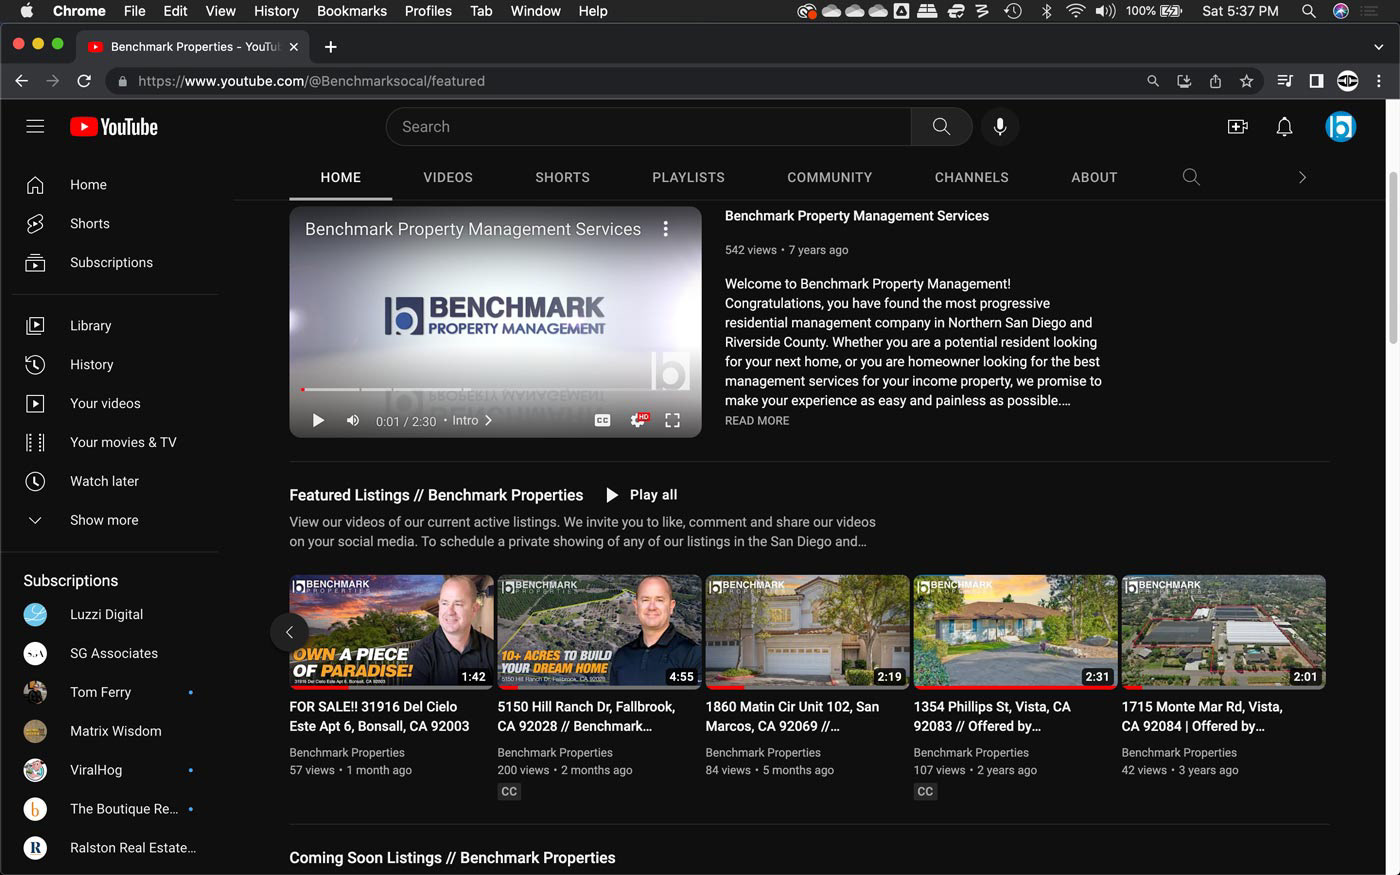Expand the Intro chapter chevron
This screenshot has width=1400, height=875.
tap(488, 421)
